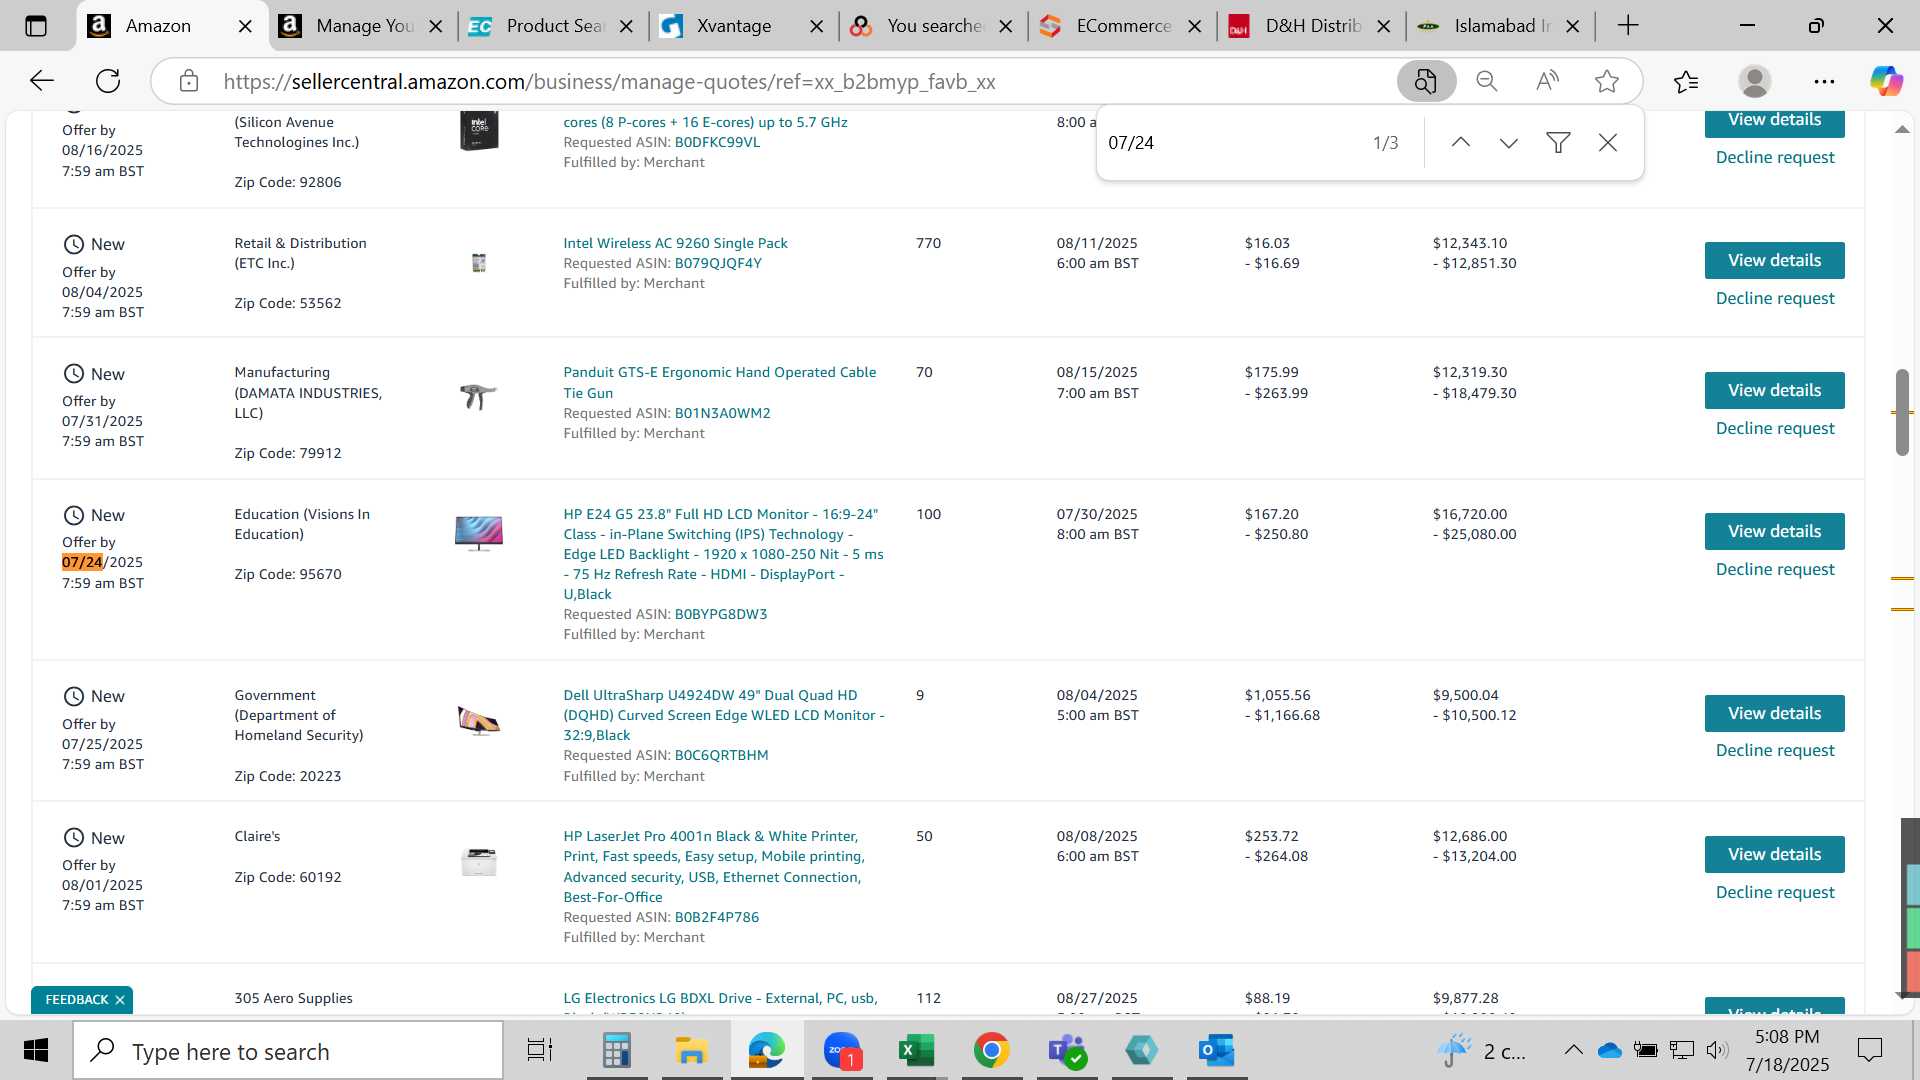Click the Windows taskbar search box
The width and height of the screenshot is (1920, 1080).
pyautogui.click(x=288, y=1051)
